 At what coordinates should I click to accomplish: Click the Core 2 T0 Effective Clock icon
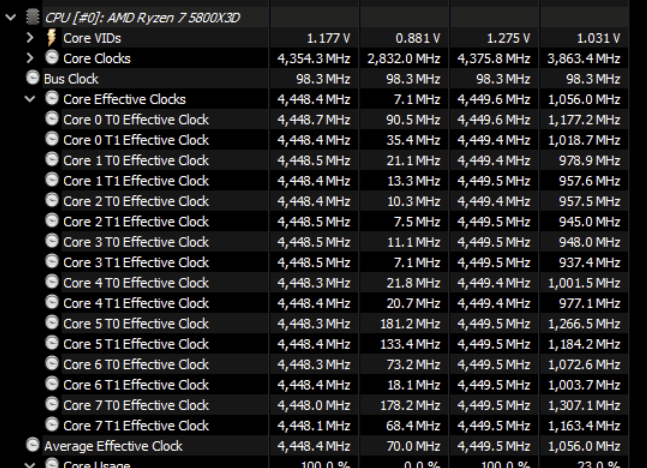pyautogui.click(x=52, y=200)
